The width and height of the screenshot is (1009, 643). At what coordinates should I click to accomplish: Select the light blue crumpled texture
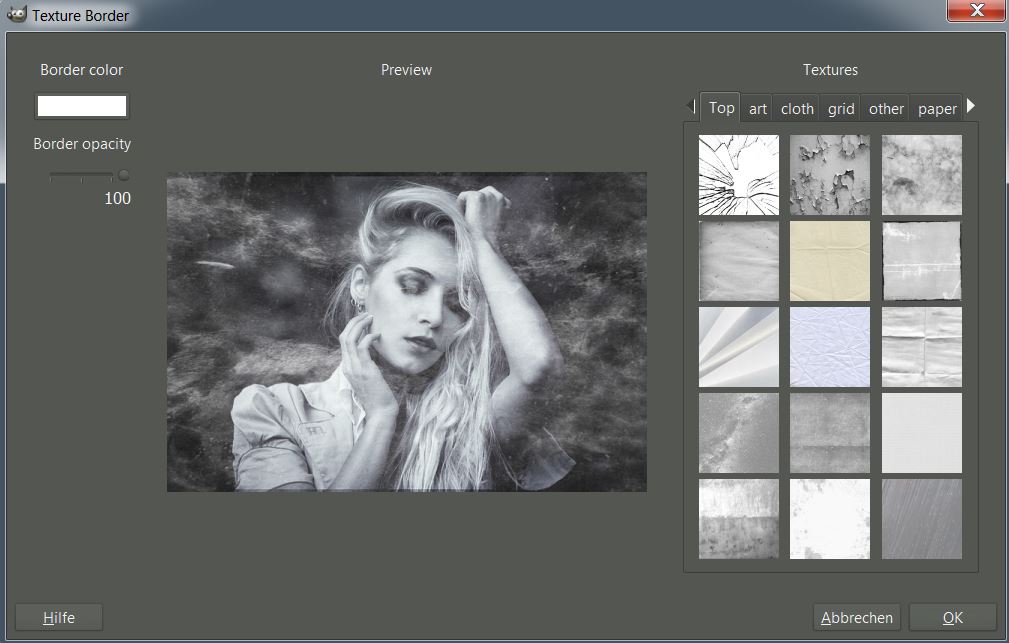[x=830, y=347]
